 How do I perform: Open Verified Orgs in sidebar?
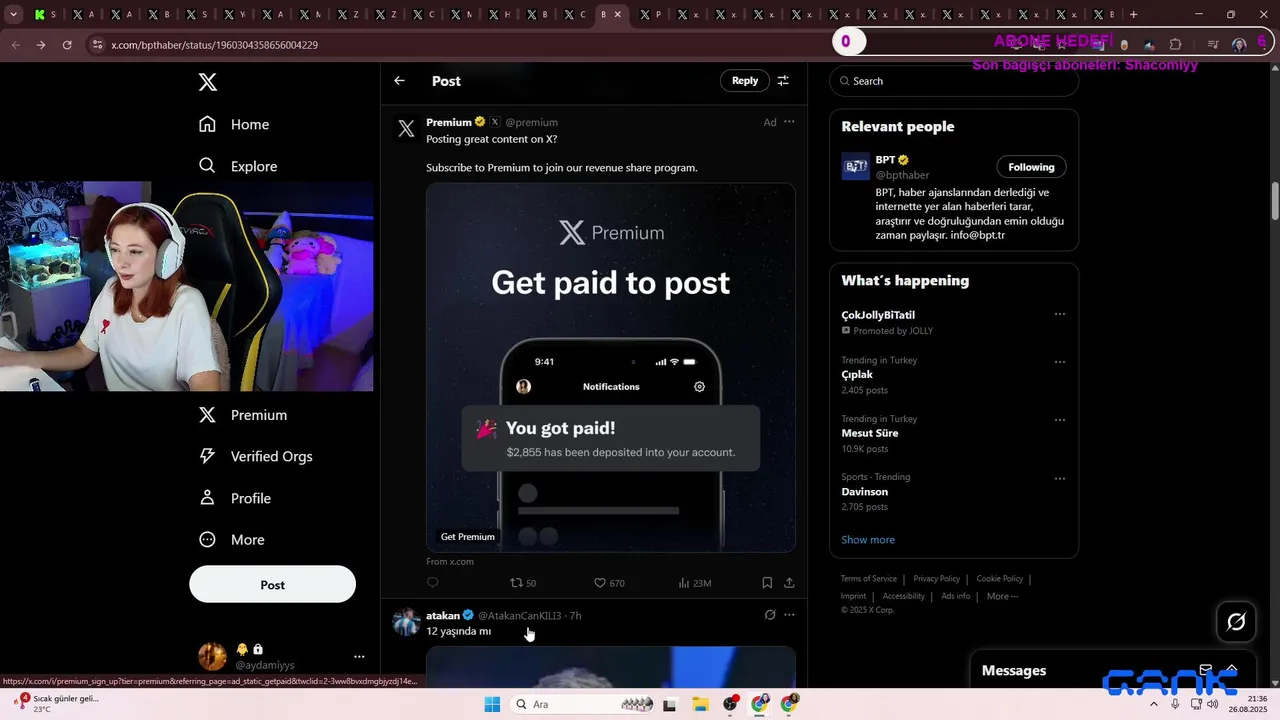pyautogui.click(x=255, y=456)
